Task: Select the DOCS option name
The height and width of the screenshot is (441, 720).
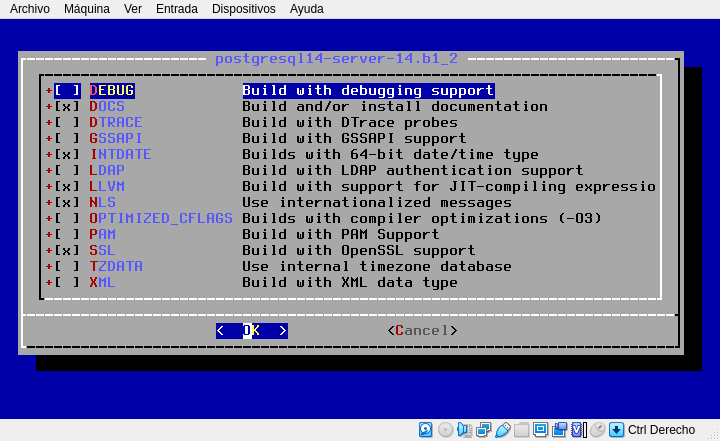Action: (x=107, y=107)
